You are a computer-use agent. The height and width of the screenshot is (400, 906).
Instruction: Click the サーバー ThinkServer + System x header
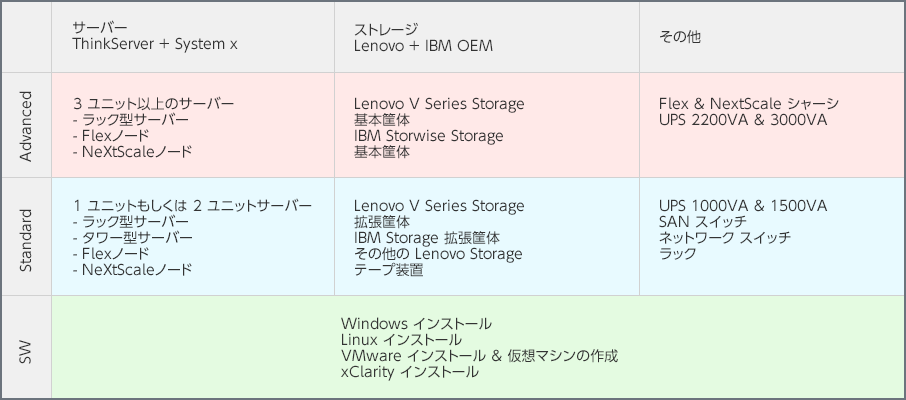pyautogui.click(x=155, y=36)
